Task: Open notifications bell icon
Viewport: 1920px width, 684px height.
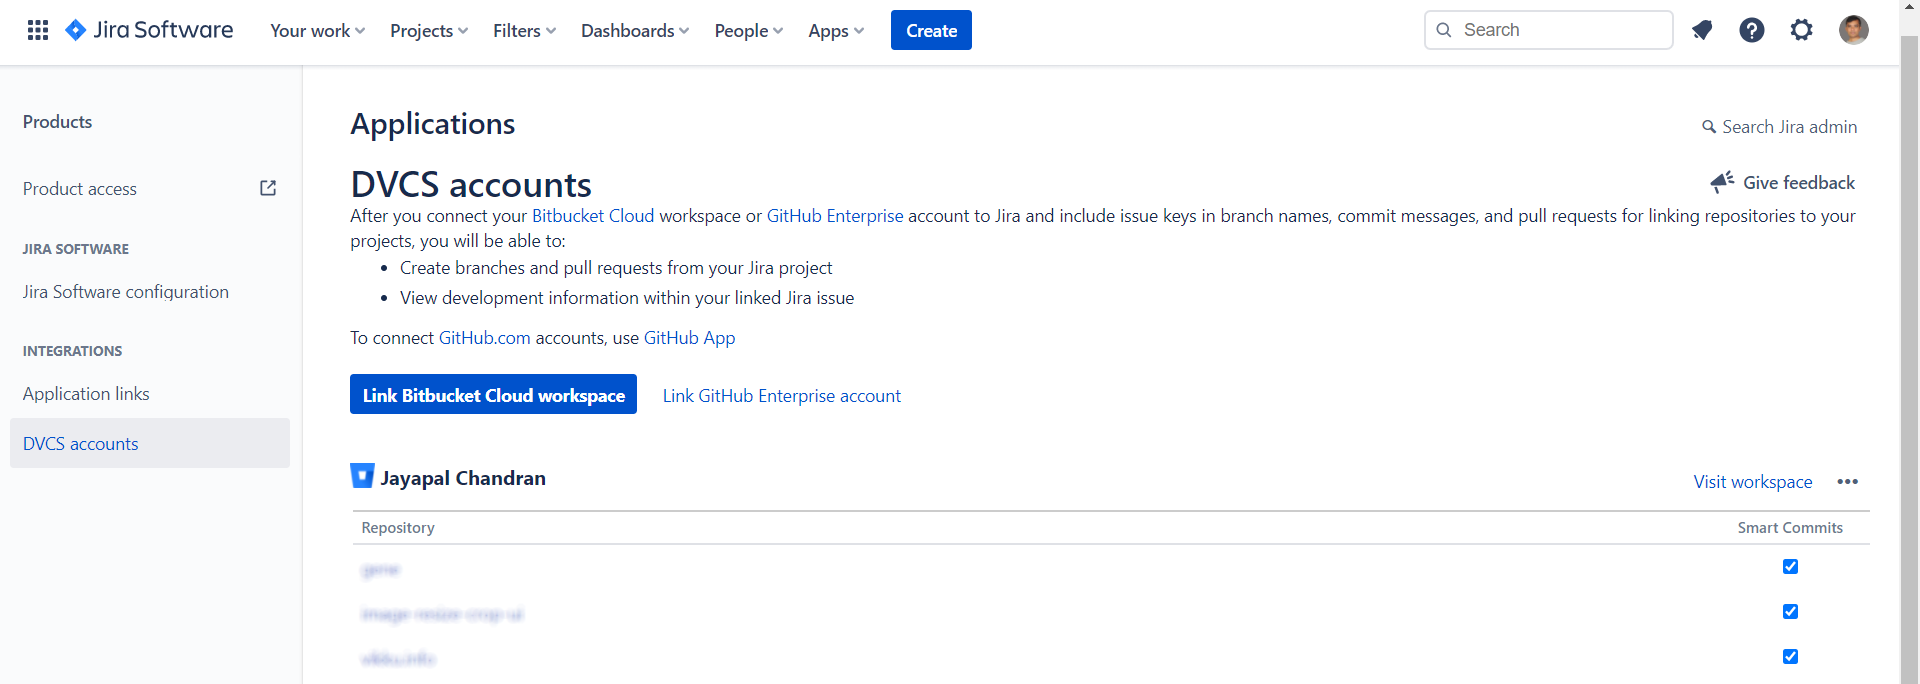Action: point(1702,30)
